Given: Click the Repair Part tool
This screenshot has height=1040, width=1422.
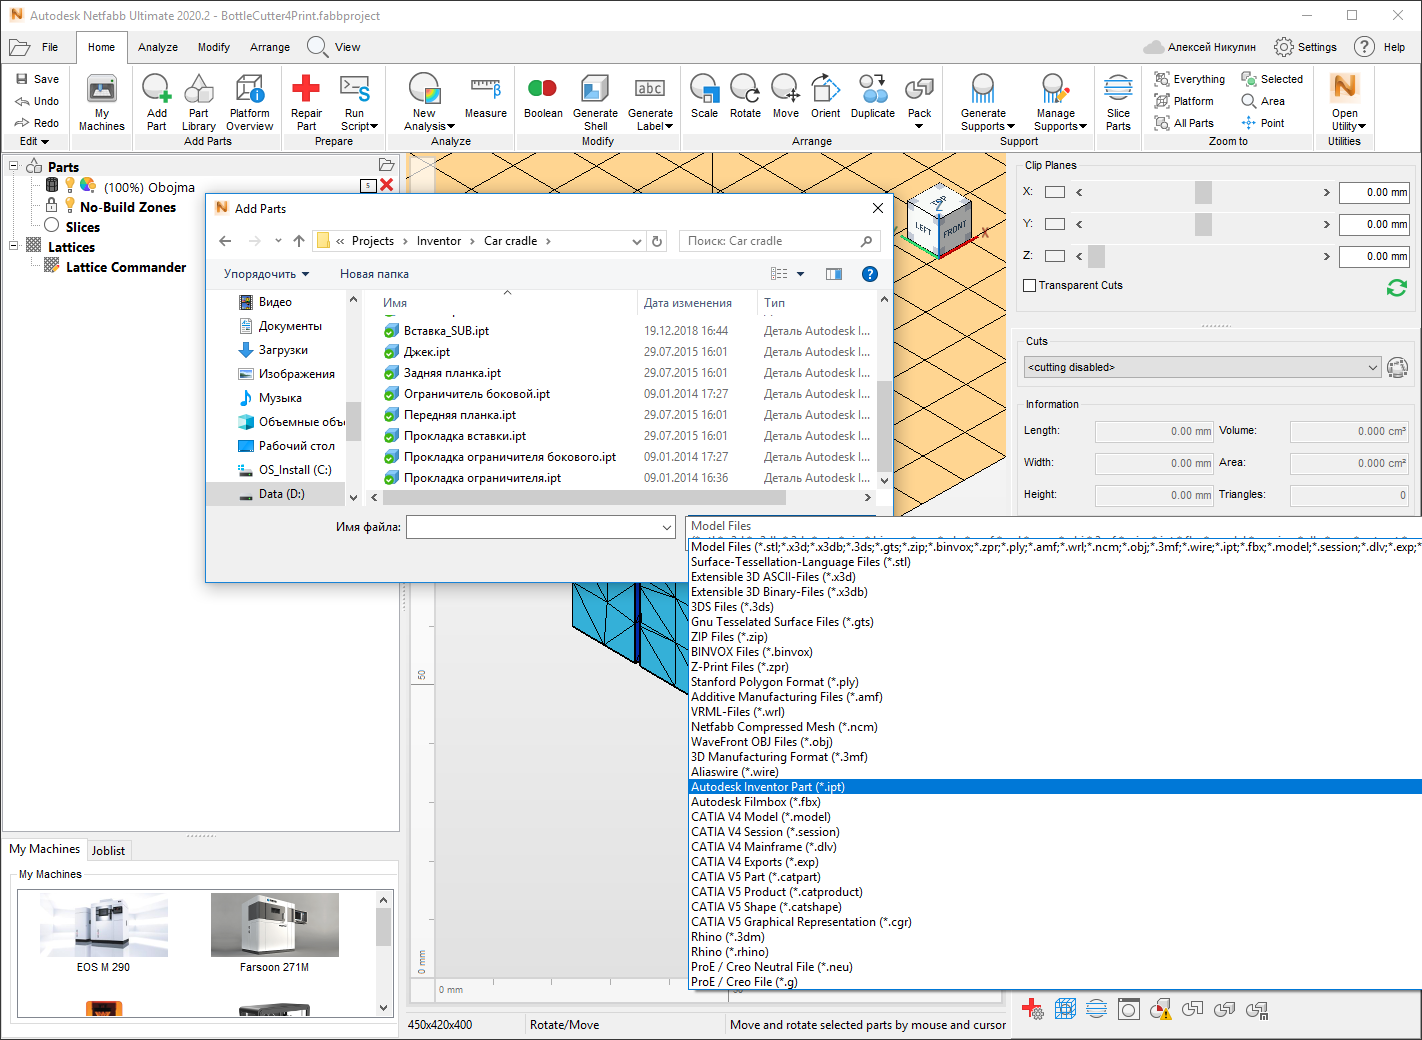Looking at the screenshot, I should tap(306, 102).
